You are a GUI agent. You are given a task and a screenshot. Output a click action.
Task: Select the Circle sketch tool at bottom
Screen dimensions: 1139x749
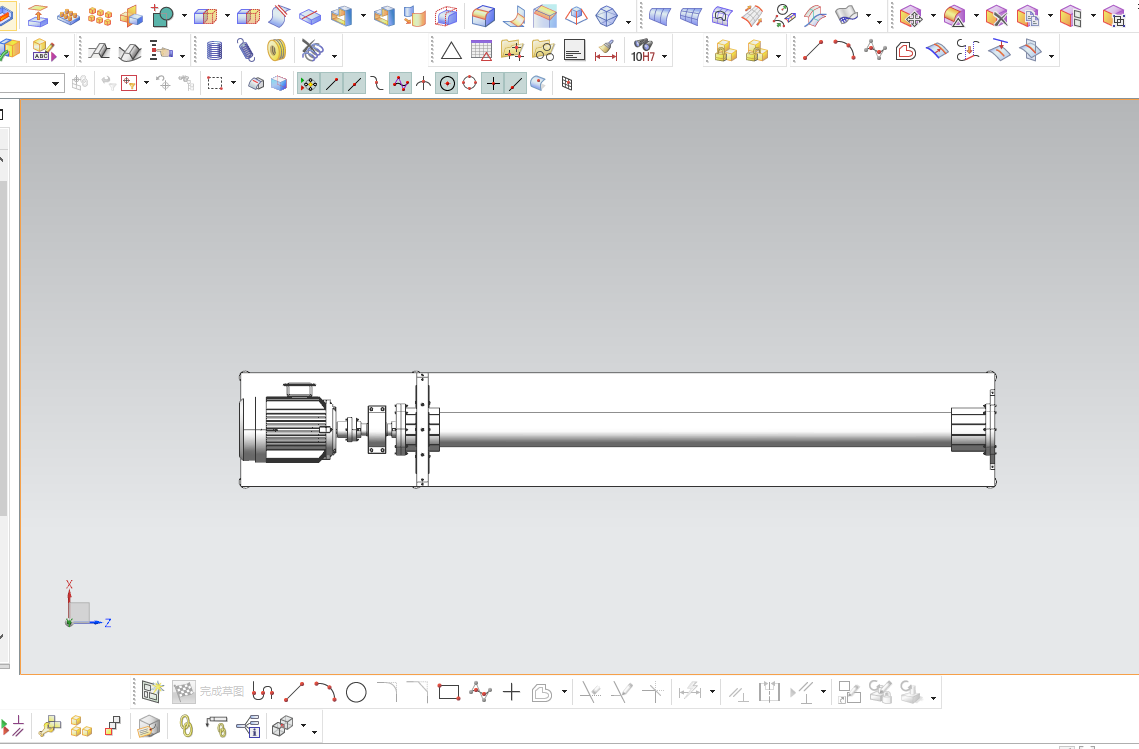[356, 692]
